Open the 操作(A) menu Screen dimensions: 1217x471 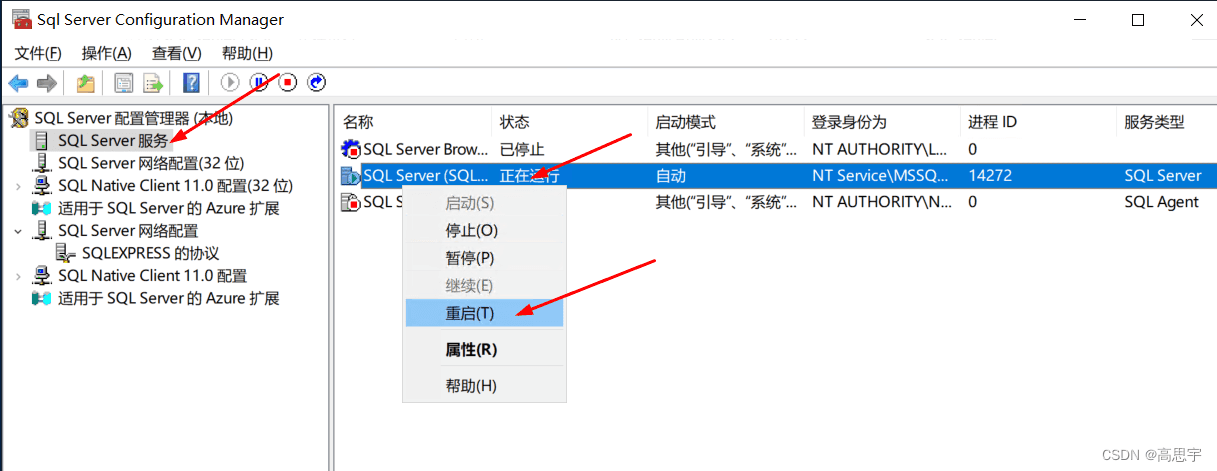click(x=107, y=53)
